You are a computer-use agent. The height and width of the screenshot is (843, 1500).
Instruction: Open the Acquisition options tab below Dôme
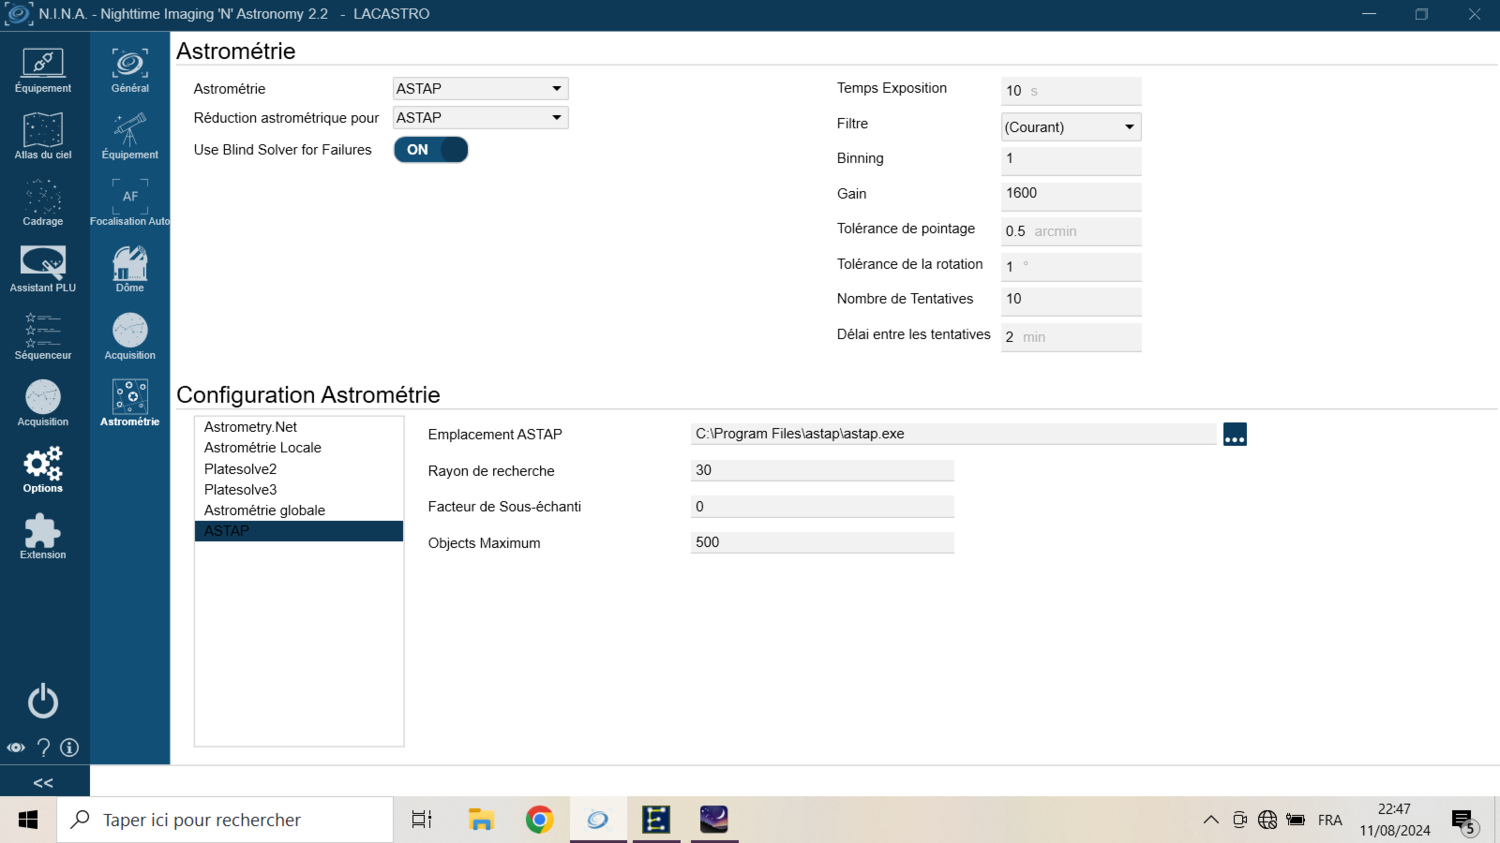pyautogui.click(x=130, y=336)
